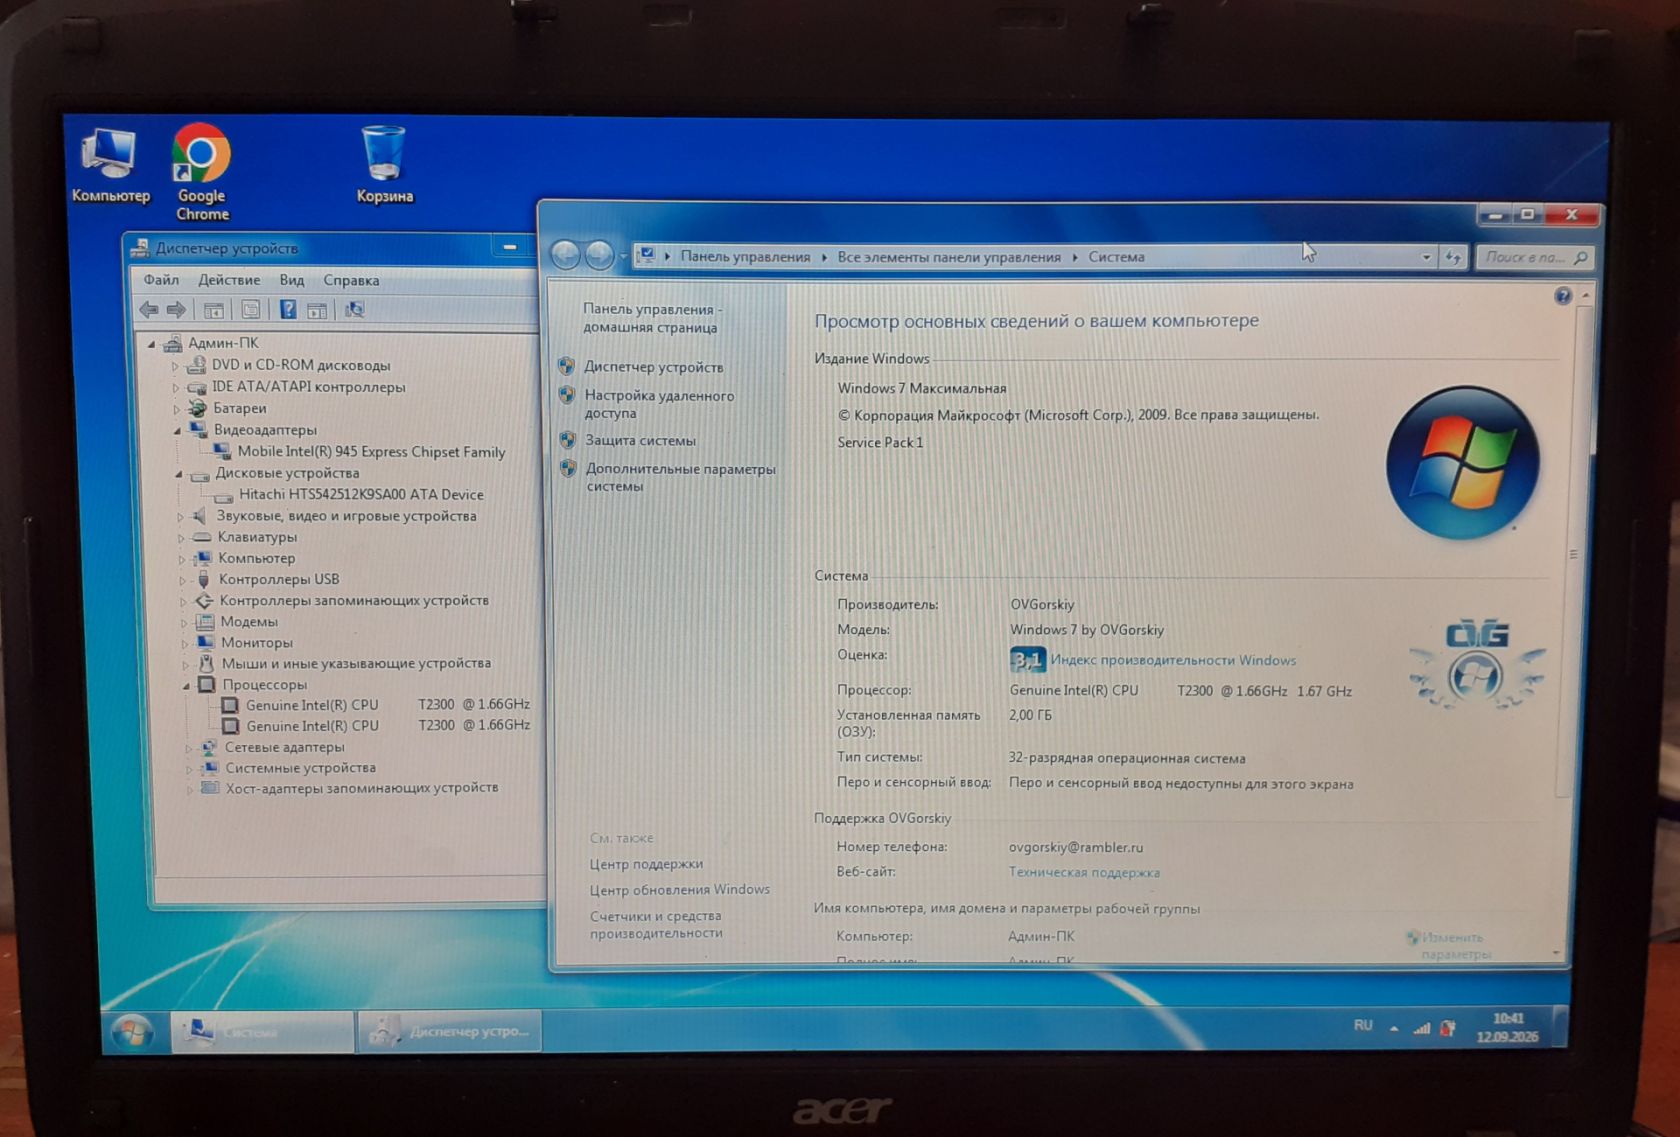Click the RU language indicator in the taskbar
The height and width of the screenshot is (1137, 1680).
(1363, 1026)
